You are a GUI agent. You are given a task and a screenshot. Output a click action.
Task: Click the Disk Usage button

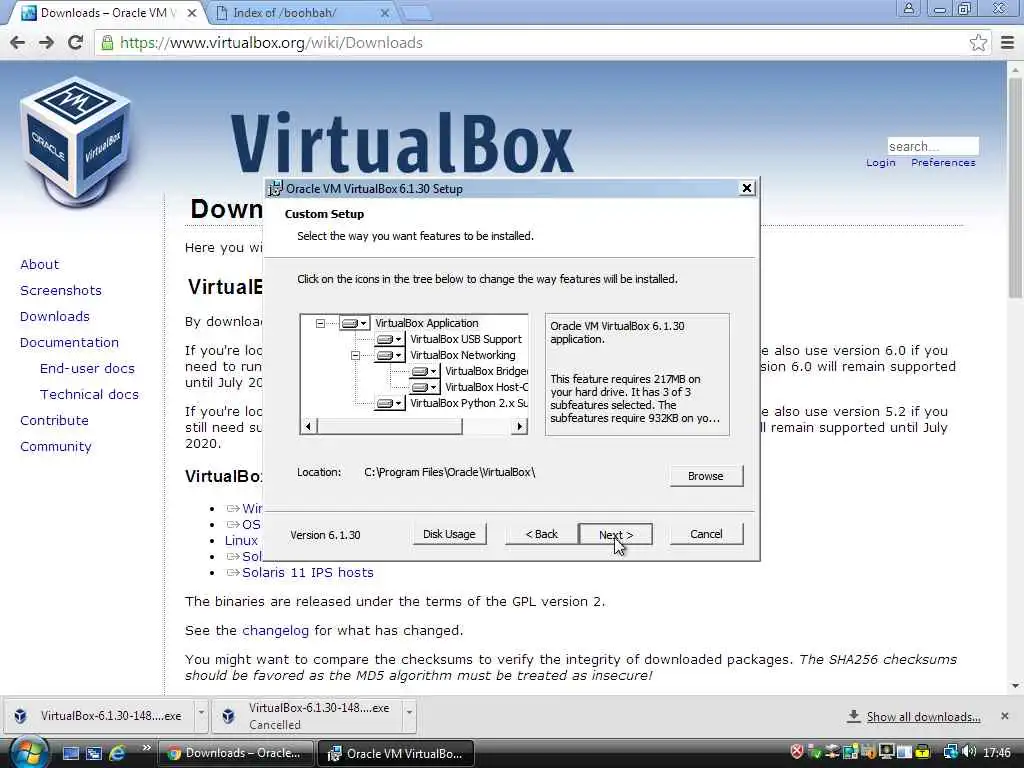[x=449, y=534]
